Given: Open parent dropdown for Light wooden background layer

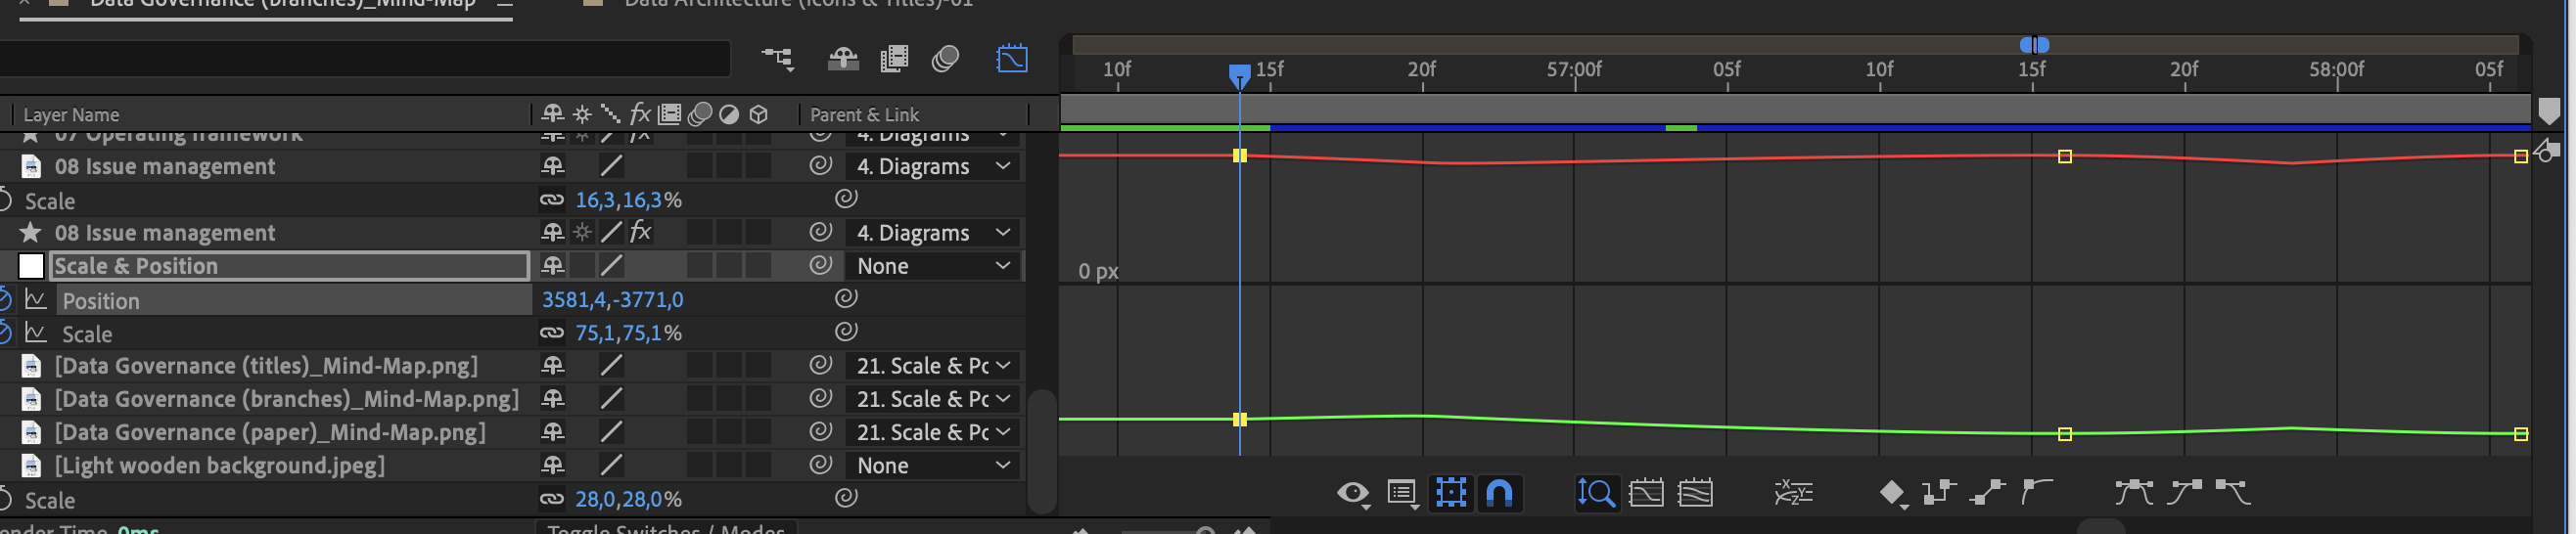Looking at the screenshot, I should pyautogui.click(x=934, y=466).
